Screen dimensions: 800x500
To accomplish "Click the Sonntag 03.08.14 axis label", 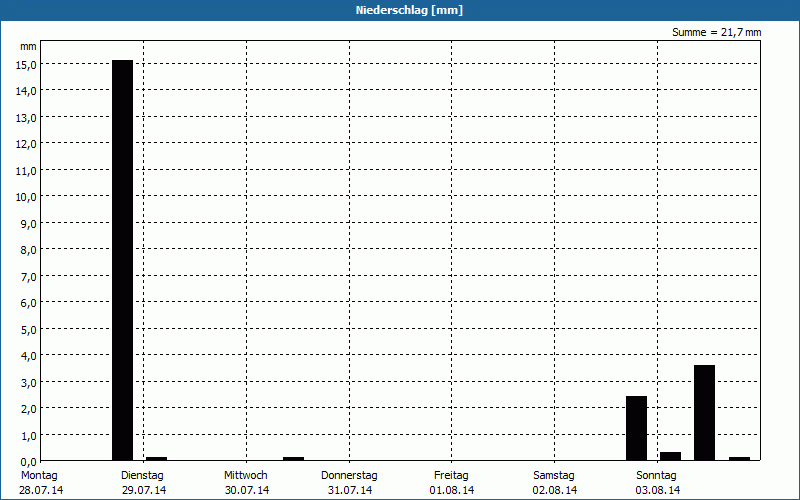I will point(657,483).
